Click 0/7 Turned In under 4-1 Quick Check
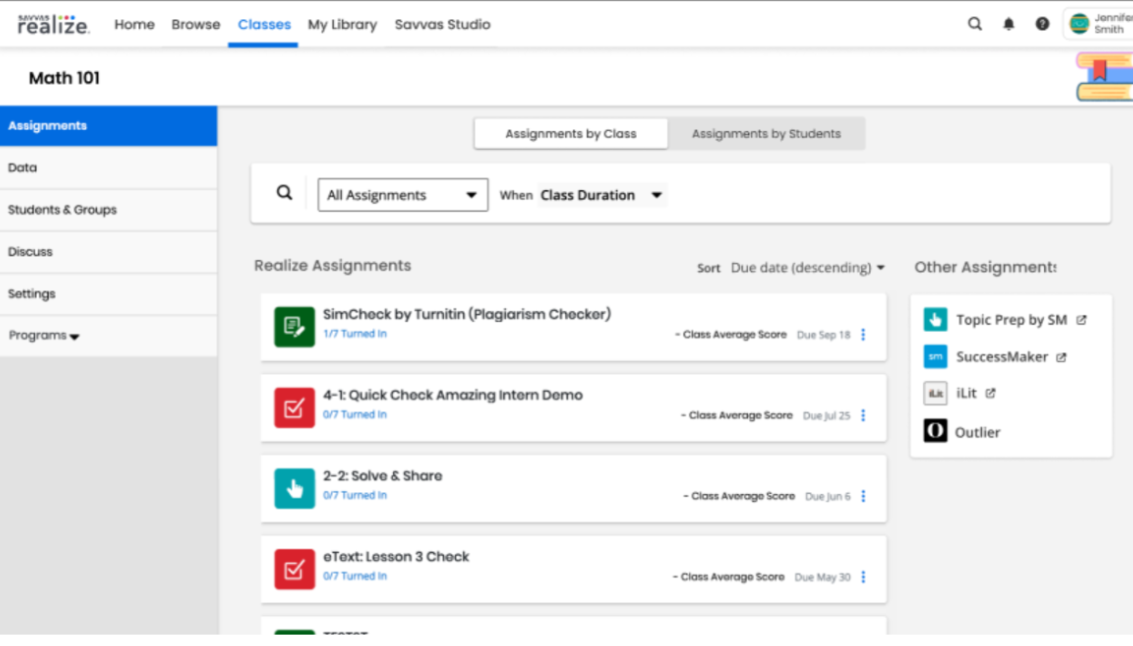This screenshot has height=646, width=1133. point(355,415)
